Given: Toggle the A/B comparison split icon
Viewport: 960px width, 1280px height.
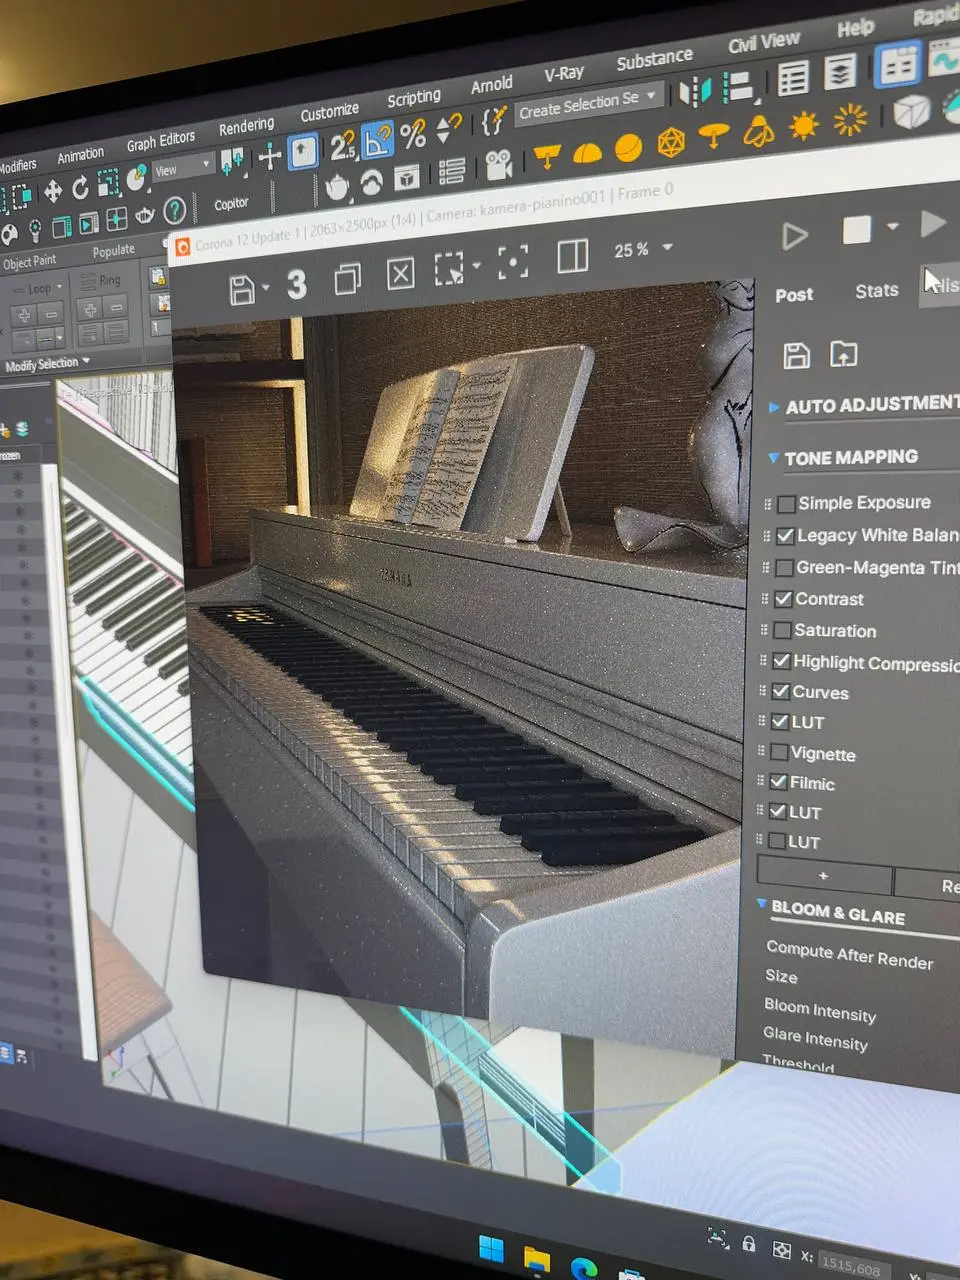Looking at the screenshot, I should (x=573, y=257).
